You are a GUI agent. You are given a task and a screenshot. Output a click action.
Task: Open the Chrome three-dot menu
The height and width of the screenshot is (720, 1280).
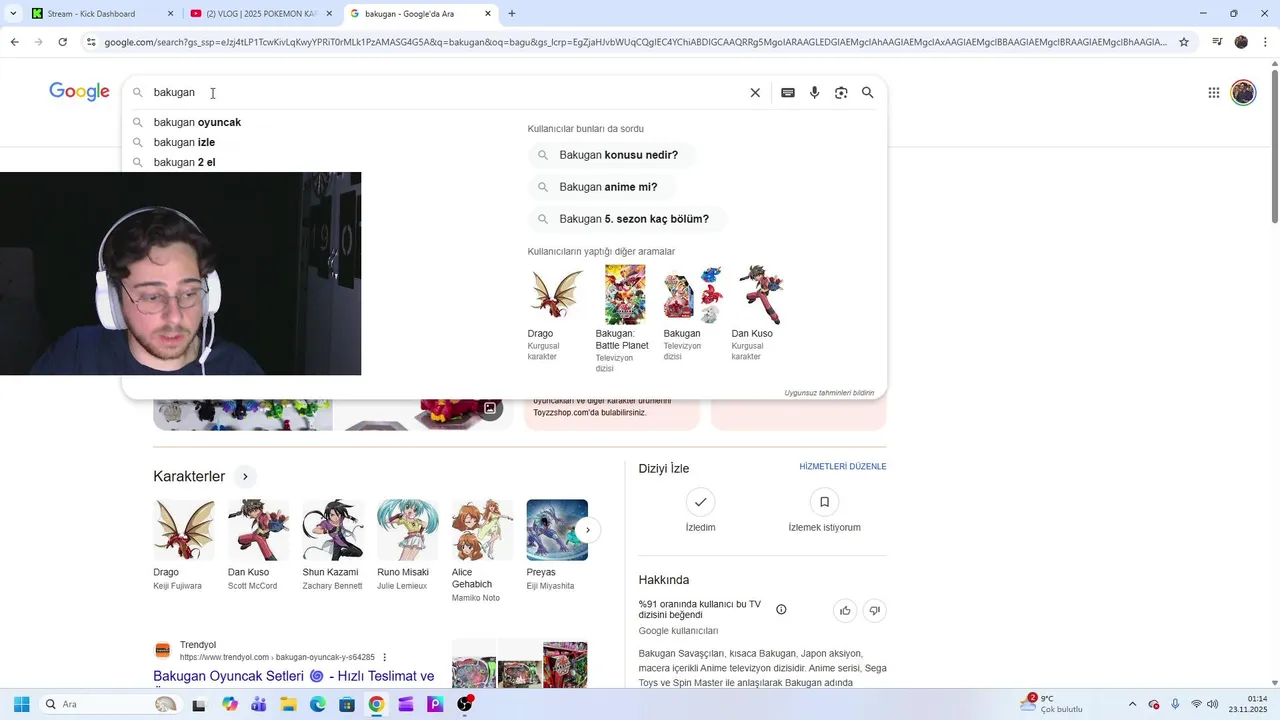coord(1265,42)
